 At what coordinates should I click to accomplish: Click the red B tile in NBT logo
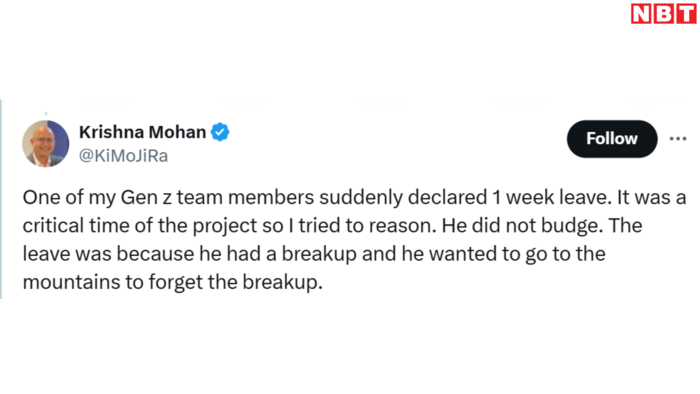tap(664, 13)
